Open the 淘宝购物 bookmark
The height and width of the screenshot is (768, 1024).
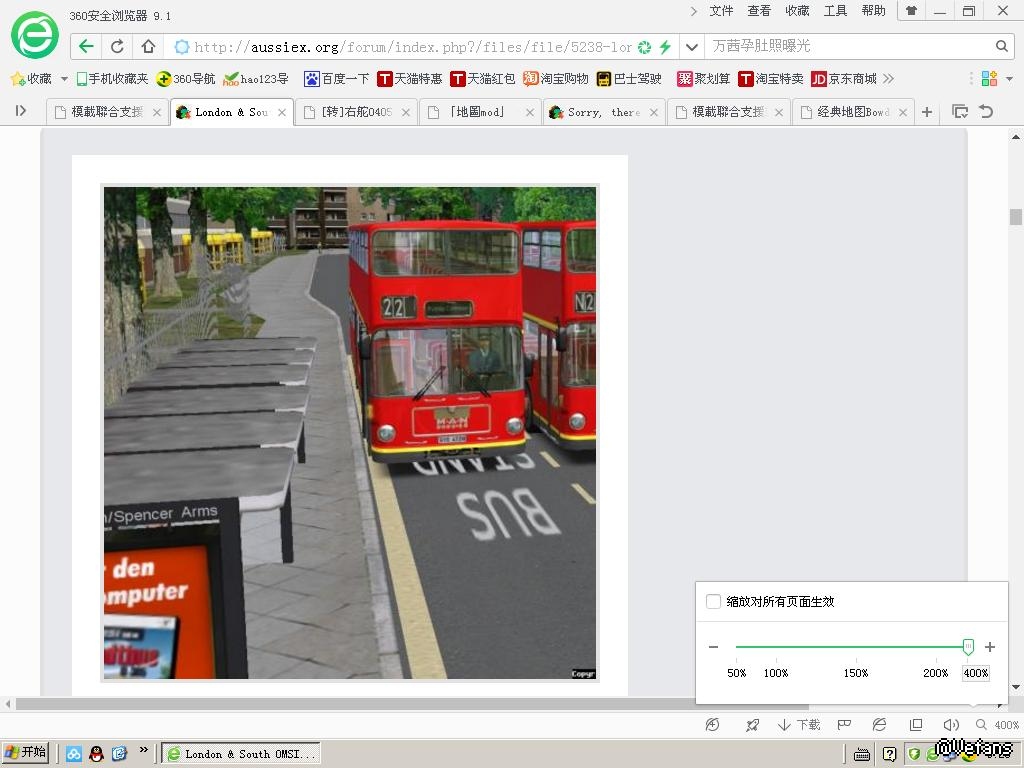pos(556,79)
